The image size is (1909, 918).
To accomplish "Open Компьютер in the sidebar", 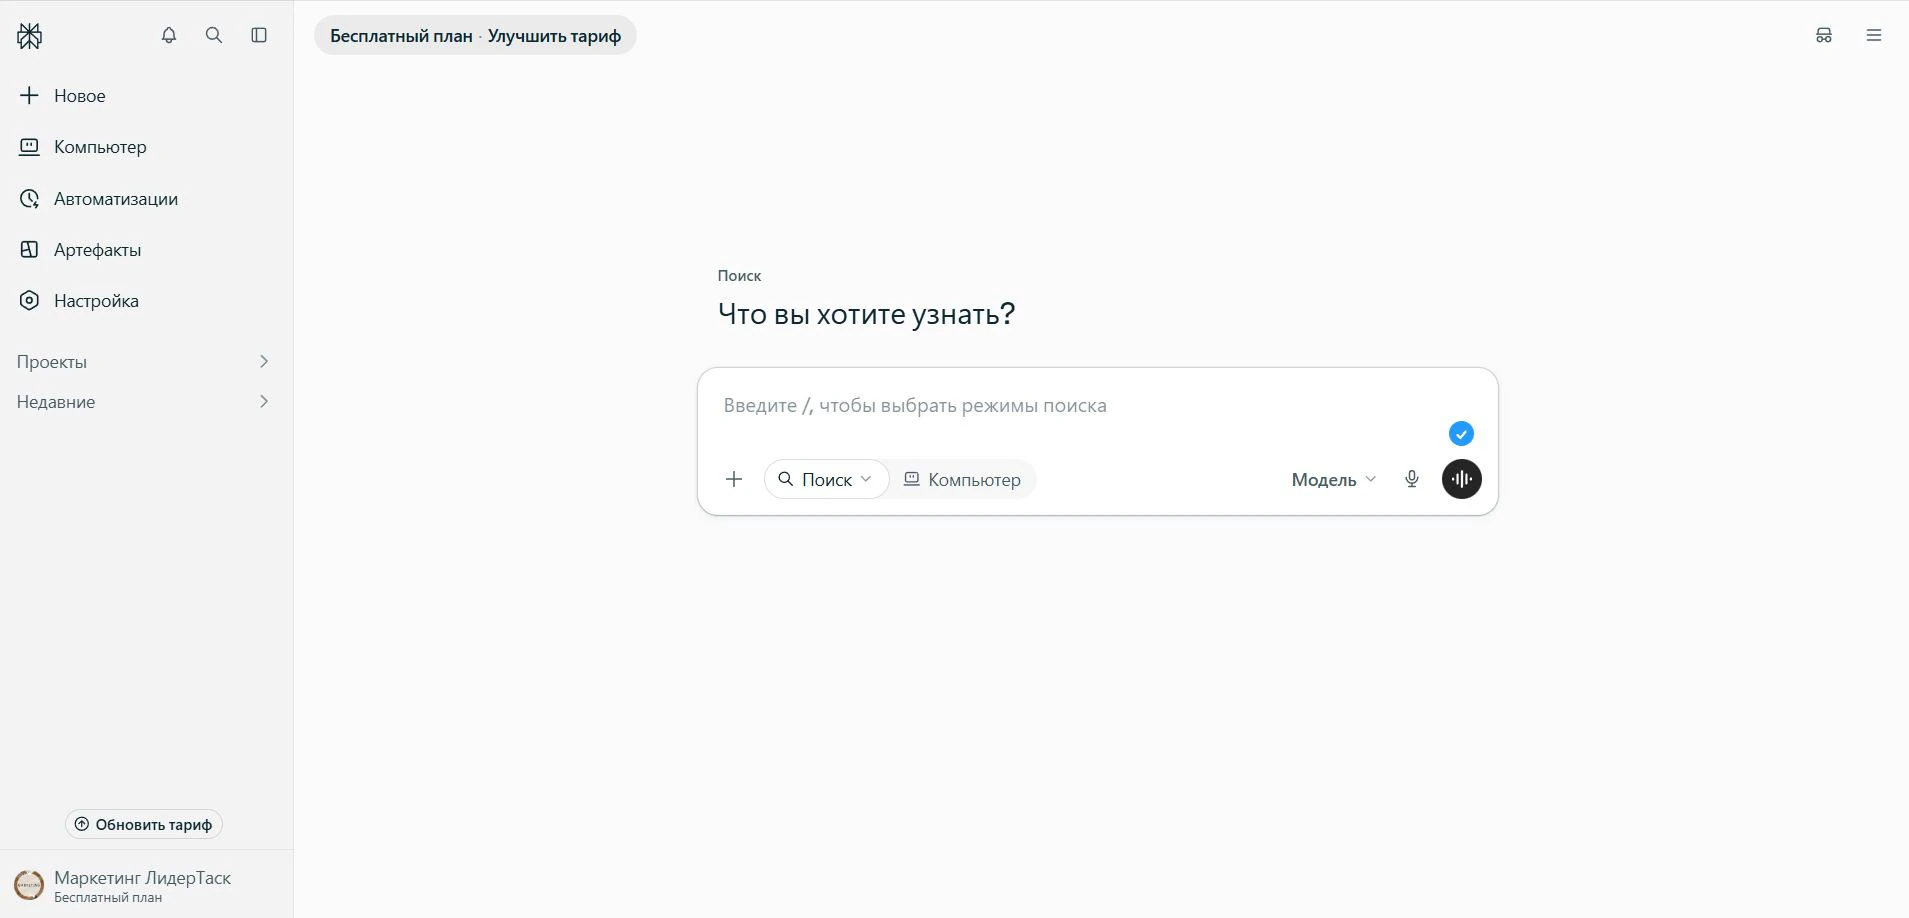I will coord(83,147).
